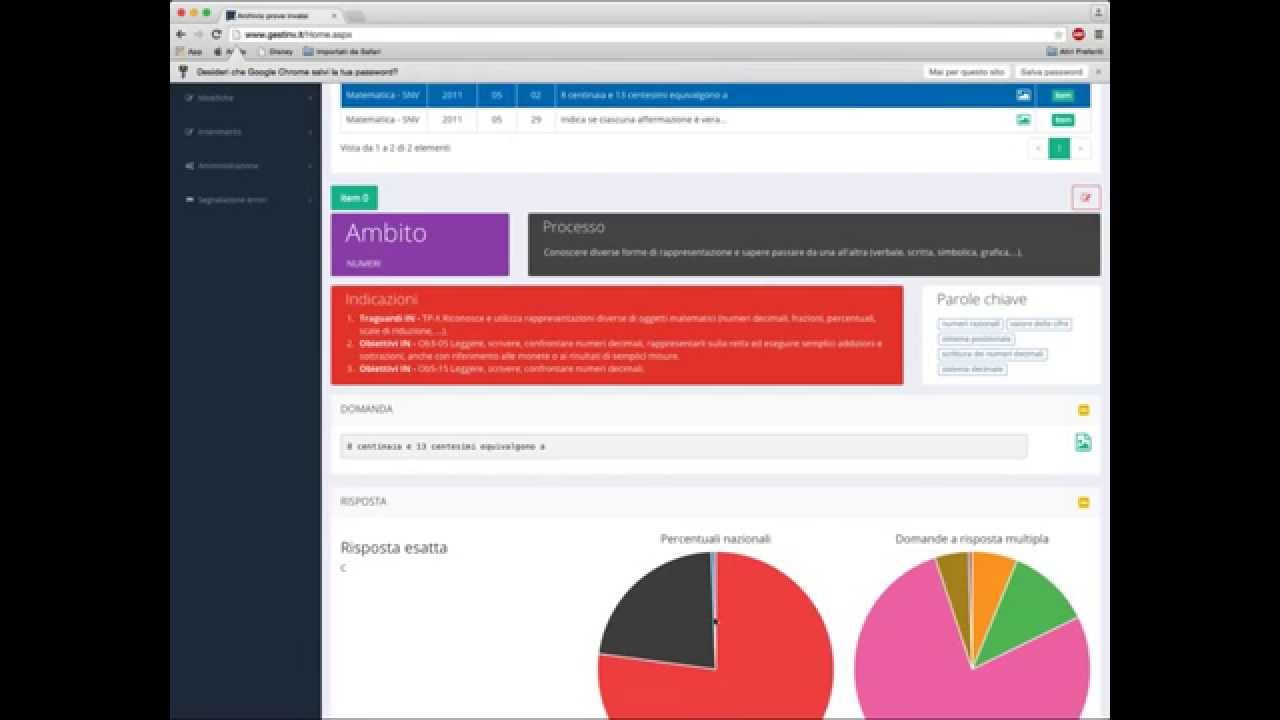
Task: Select the 'sistema posizionale' keyword tag
Action: tap(976, 339)
